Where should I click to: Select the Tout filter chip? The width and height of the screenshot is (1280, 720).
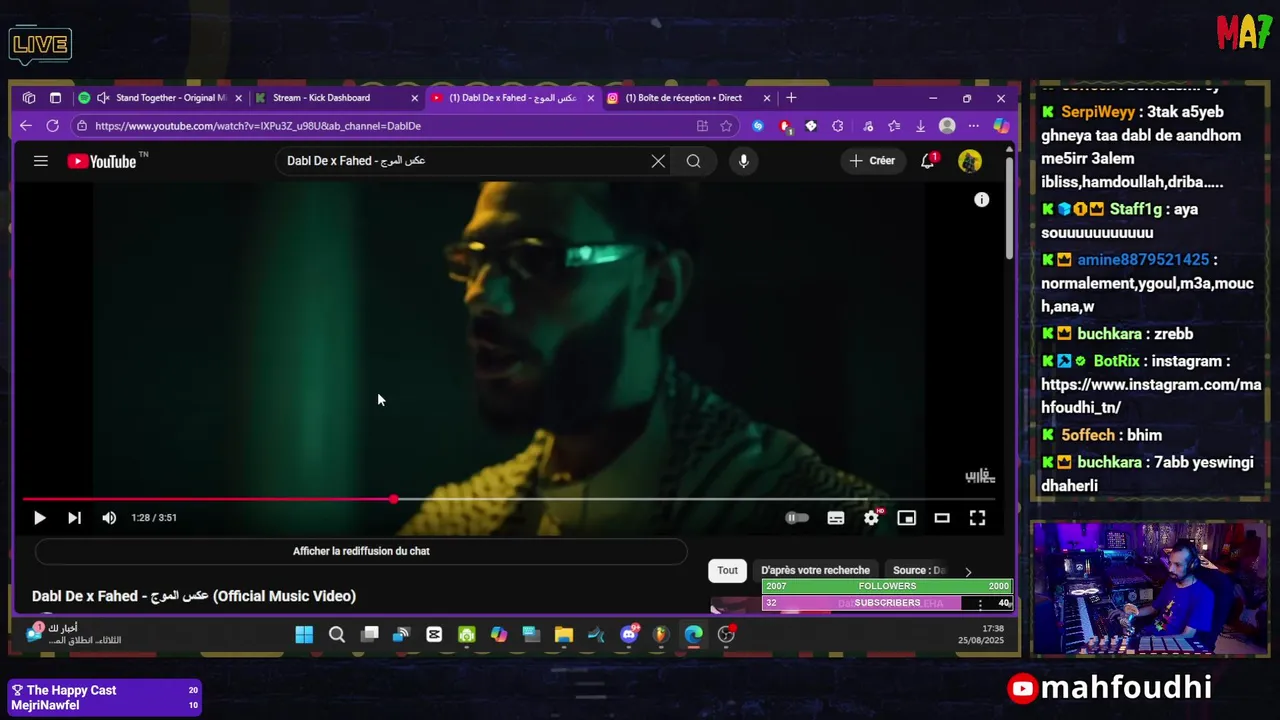coord(728,571)
